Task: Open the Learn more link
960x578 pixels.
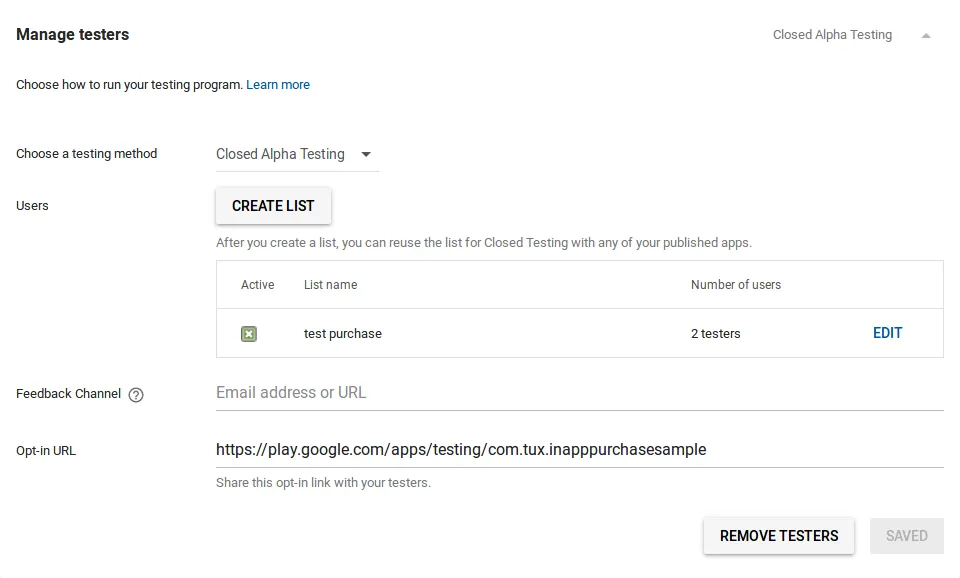Action: click(278, 85)
